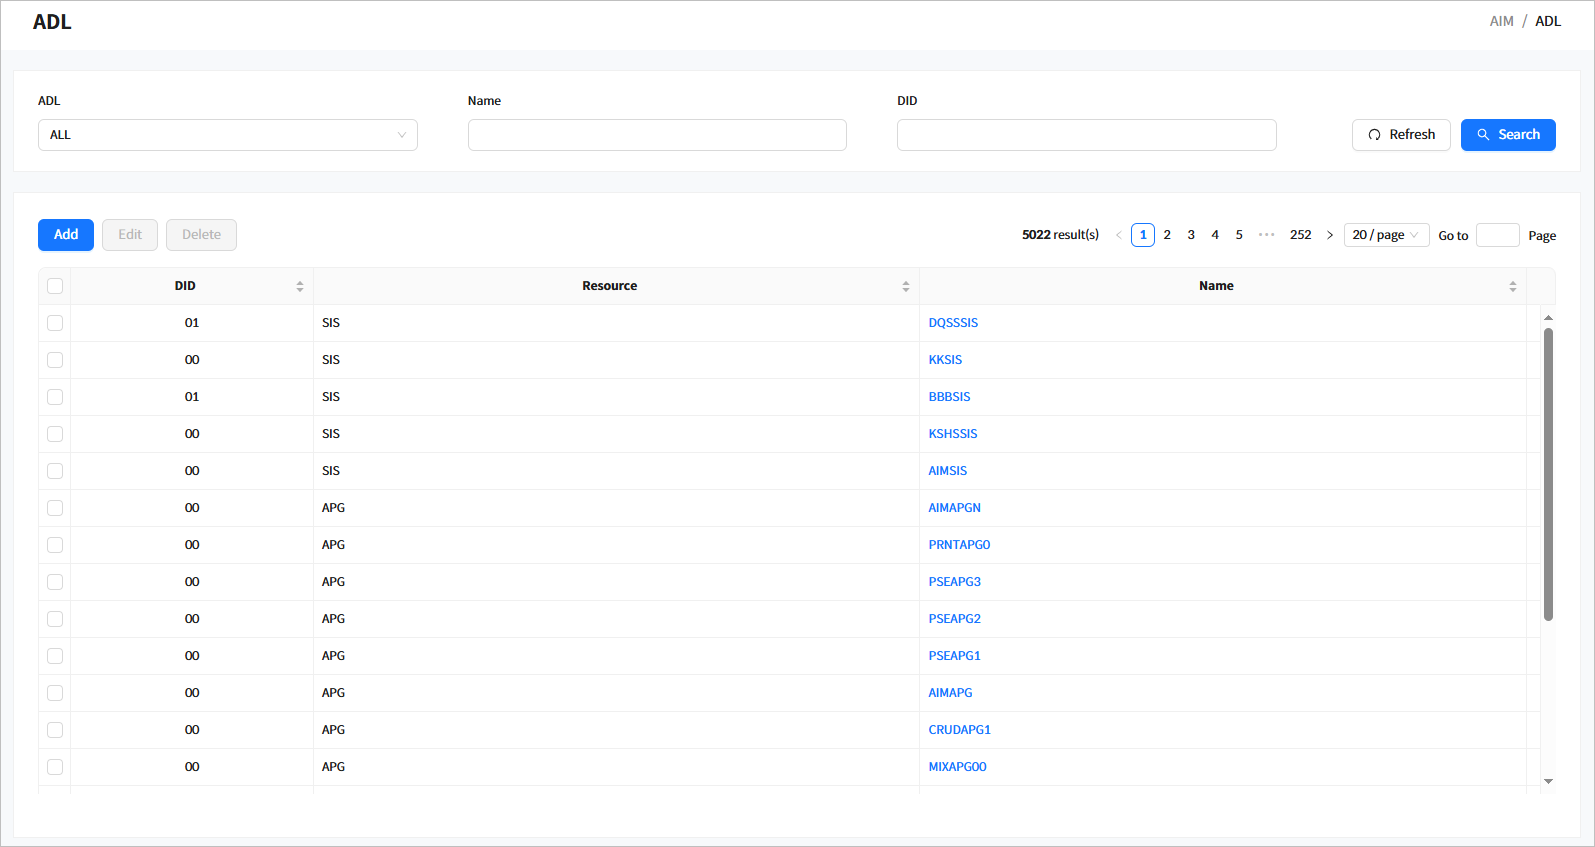Select the checkbox for AIMAPGN row
1595x847 pixels.
(x=55, y=508)
